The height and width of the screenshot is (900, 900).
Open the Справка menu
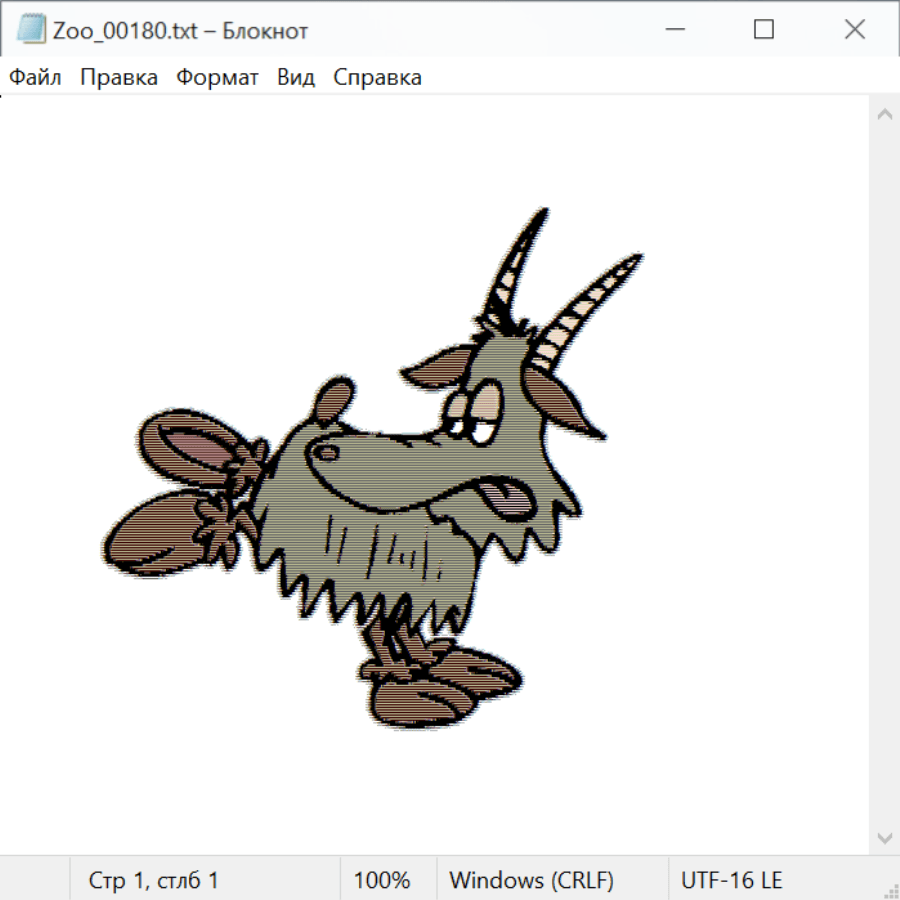pyautogui.click(x=377, y=77)
